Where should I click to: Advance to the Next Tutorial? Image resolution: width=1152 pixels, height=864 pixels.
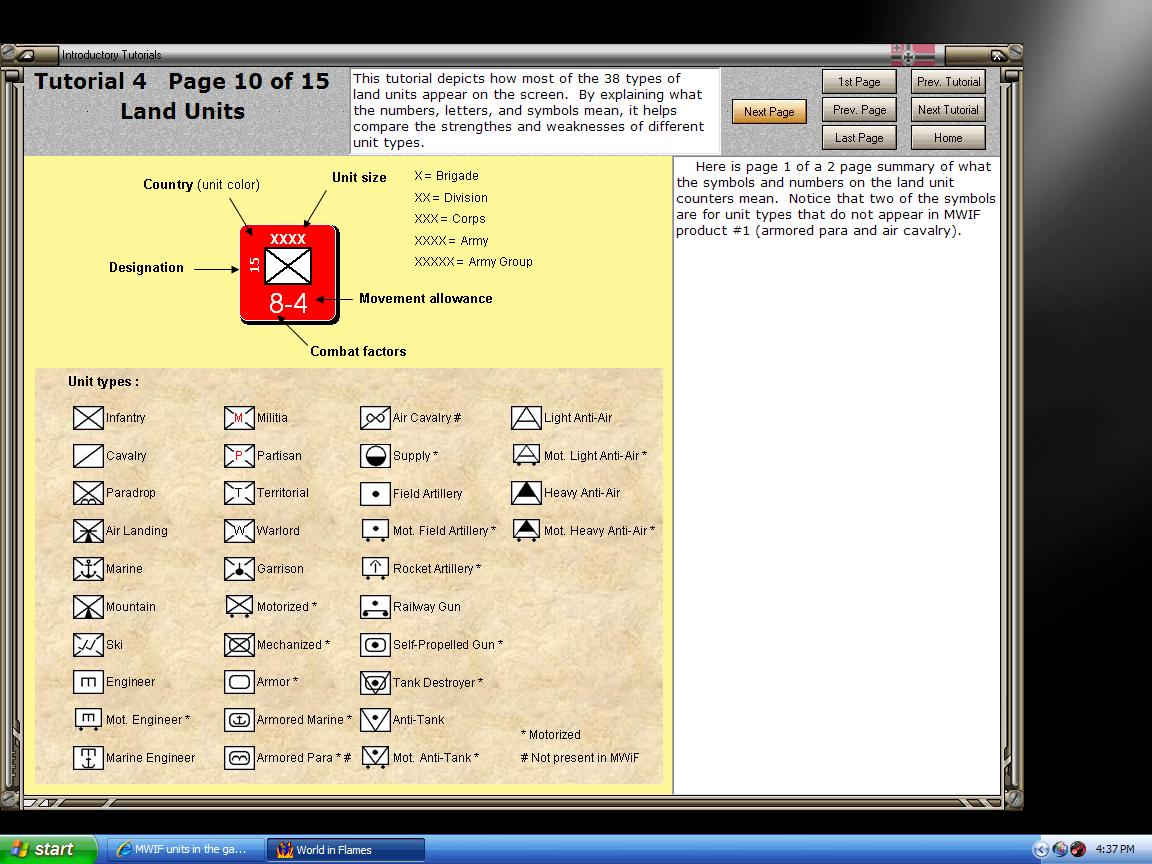tap(948, 109)
